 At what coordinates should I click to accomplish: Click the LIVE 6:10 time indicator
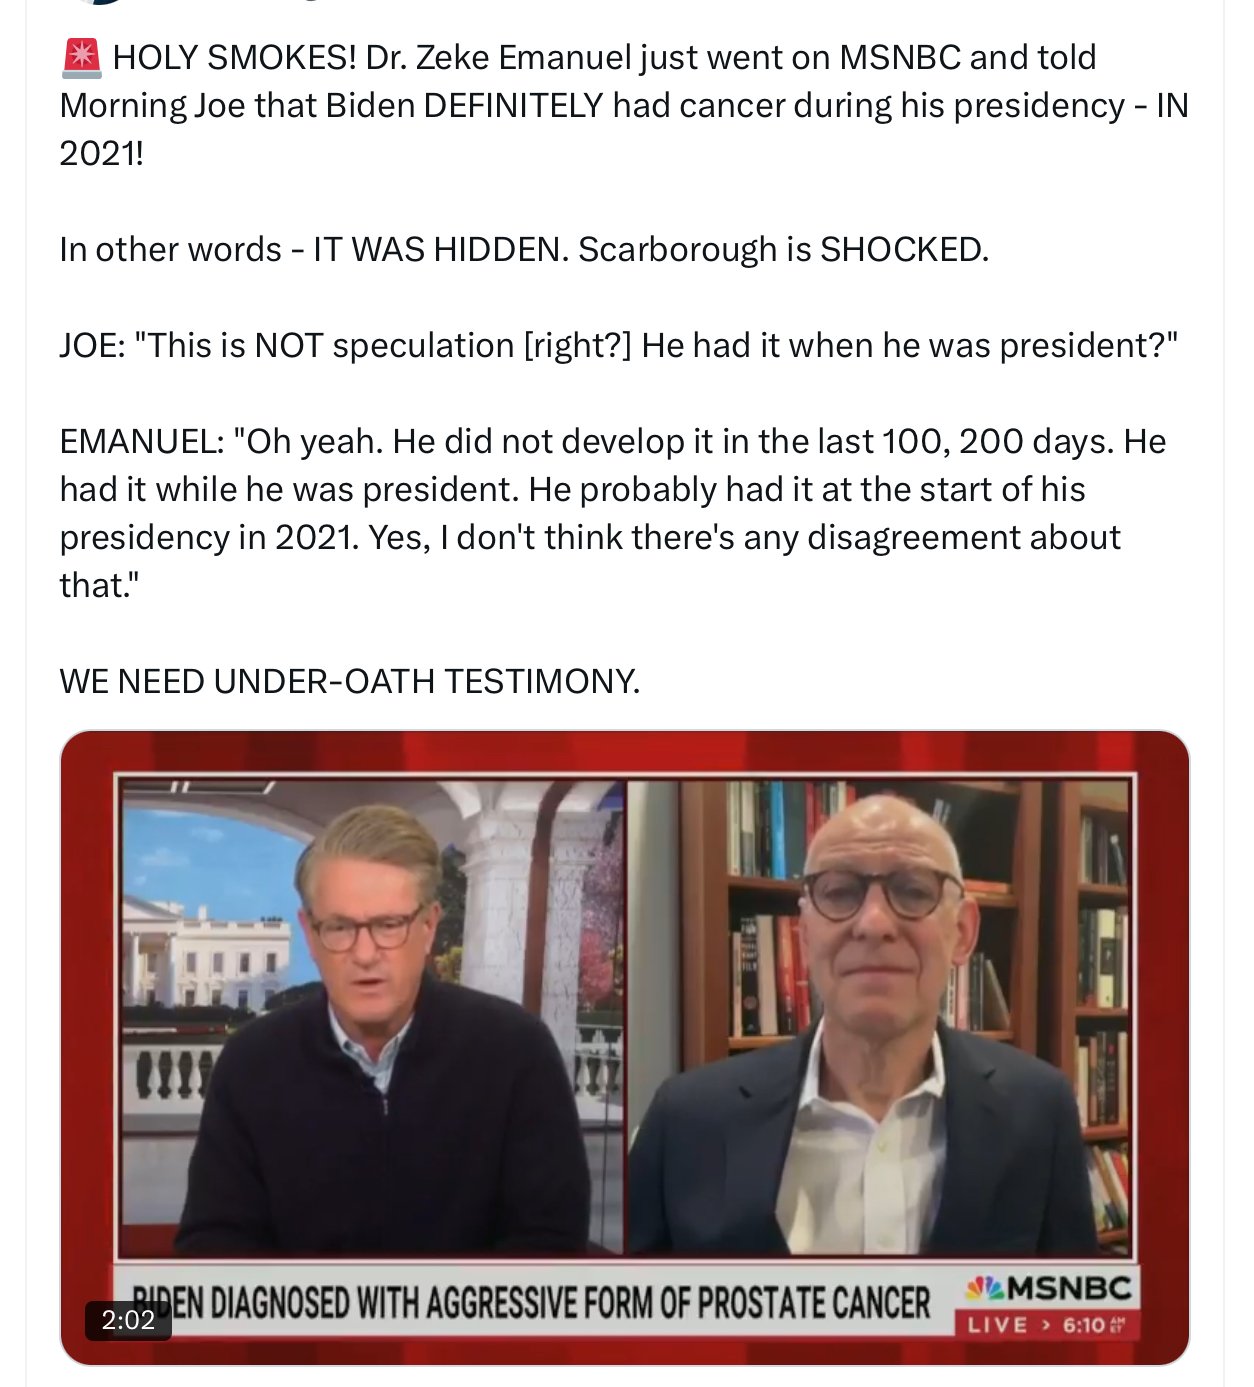pyautogui.click(x=1046, y=1325)
